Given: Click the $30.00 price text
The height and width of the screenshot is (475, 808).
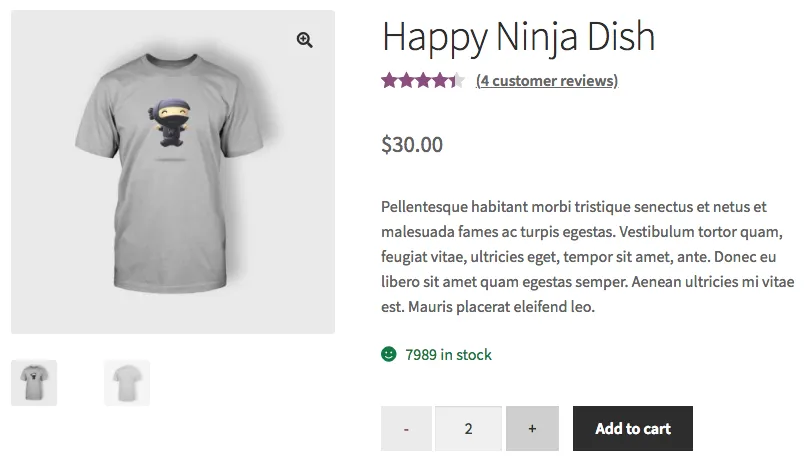Looking at the screenshot, I should click(412, 145).
